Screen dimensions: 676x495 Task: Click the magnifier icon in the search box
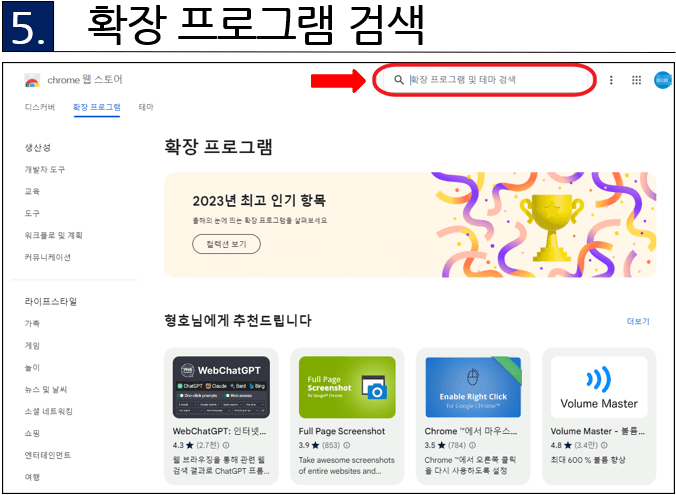399,80
